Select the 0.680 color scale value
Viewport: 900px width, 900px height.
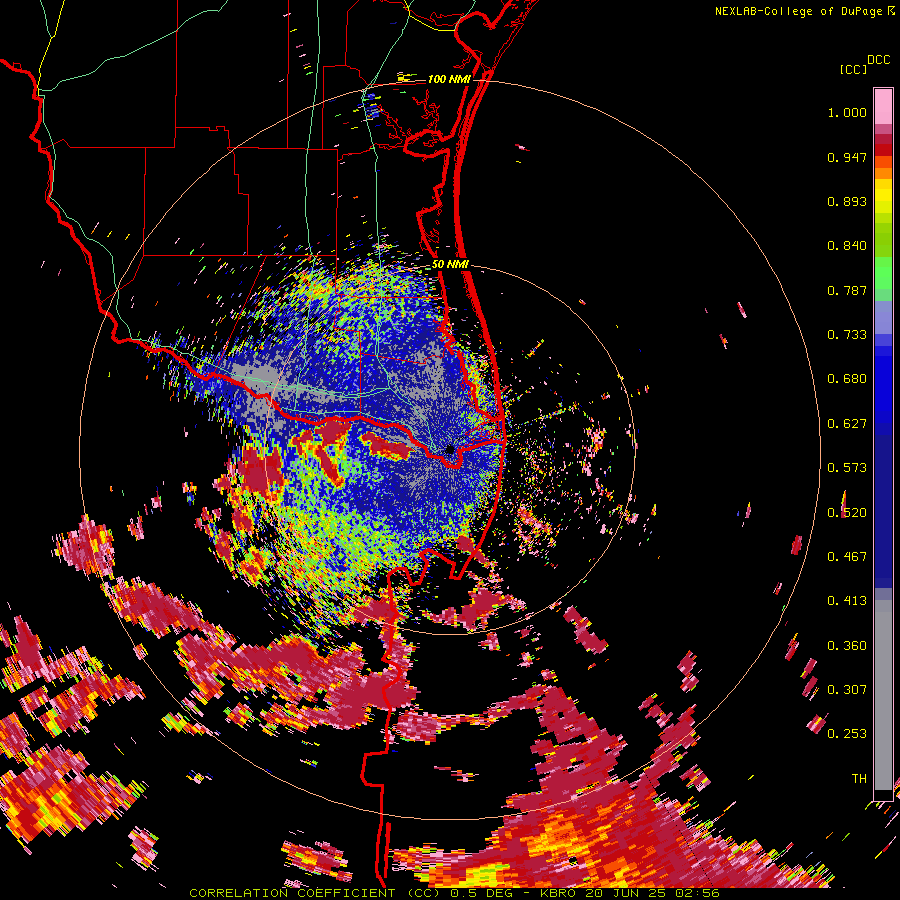pyautogui.click(x=847, y=379)
